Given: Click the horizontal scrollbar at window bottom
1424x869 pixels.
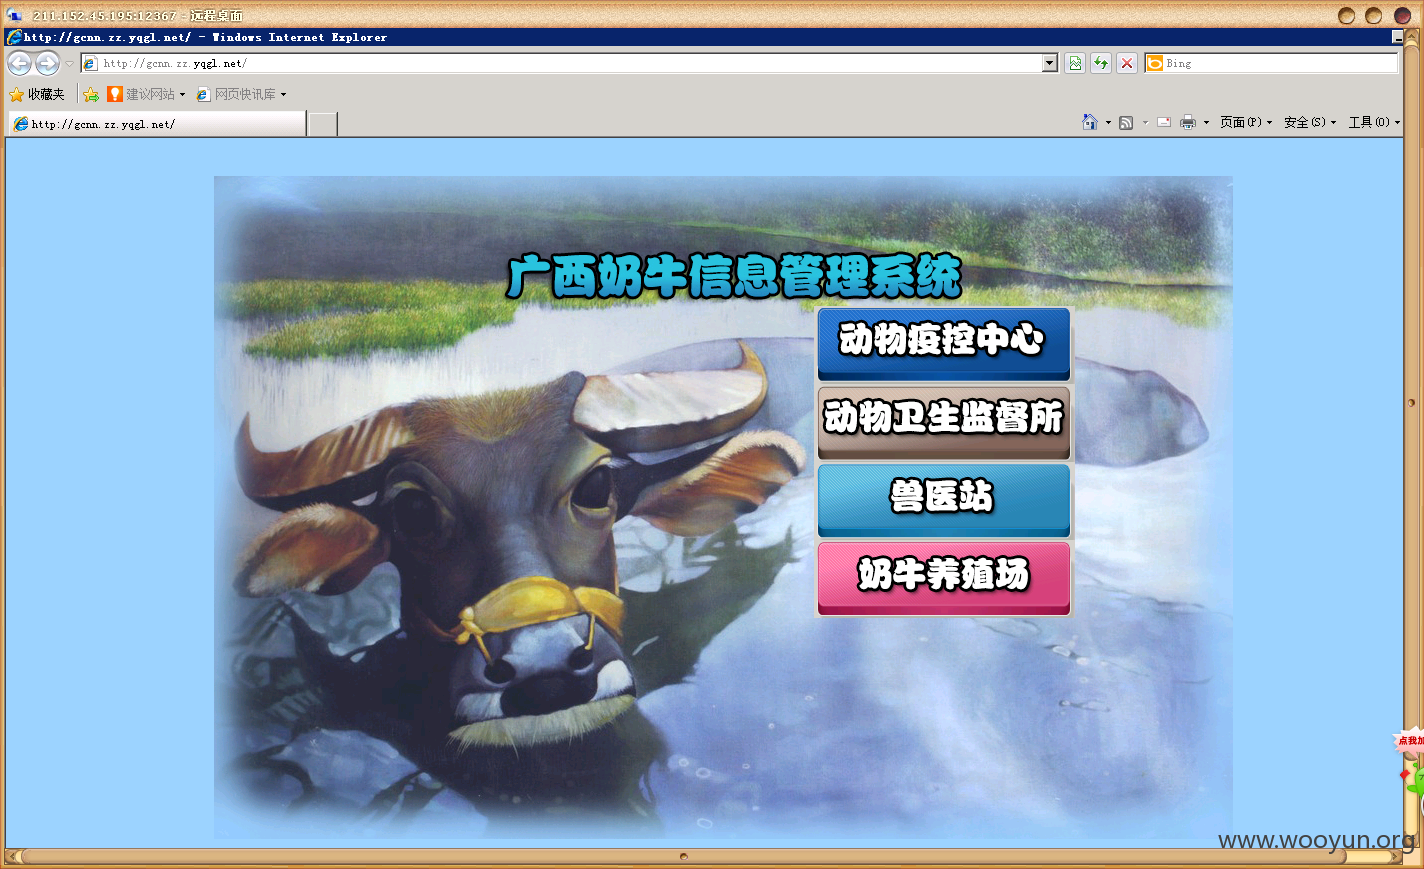Looking at the screenshot, I should 684,857.
